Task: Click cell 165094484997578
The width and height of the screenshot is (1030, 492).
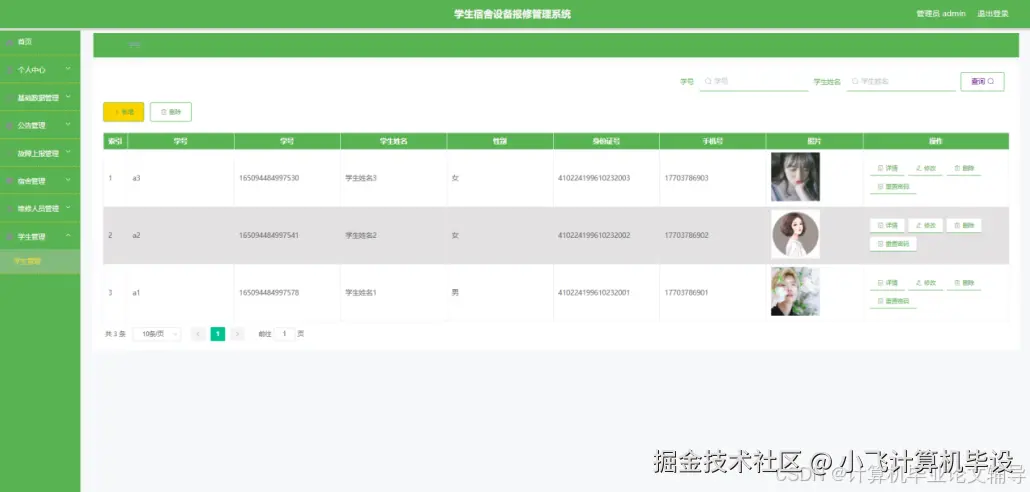Action: (x=269, y=292)
